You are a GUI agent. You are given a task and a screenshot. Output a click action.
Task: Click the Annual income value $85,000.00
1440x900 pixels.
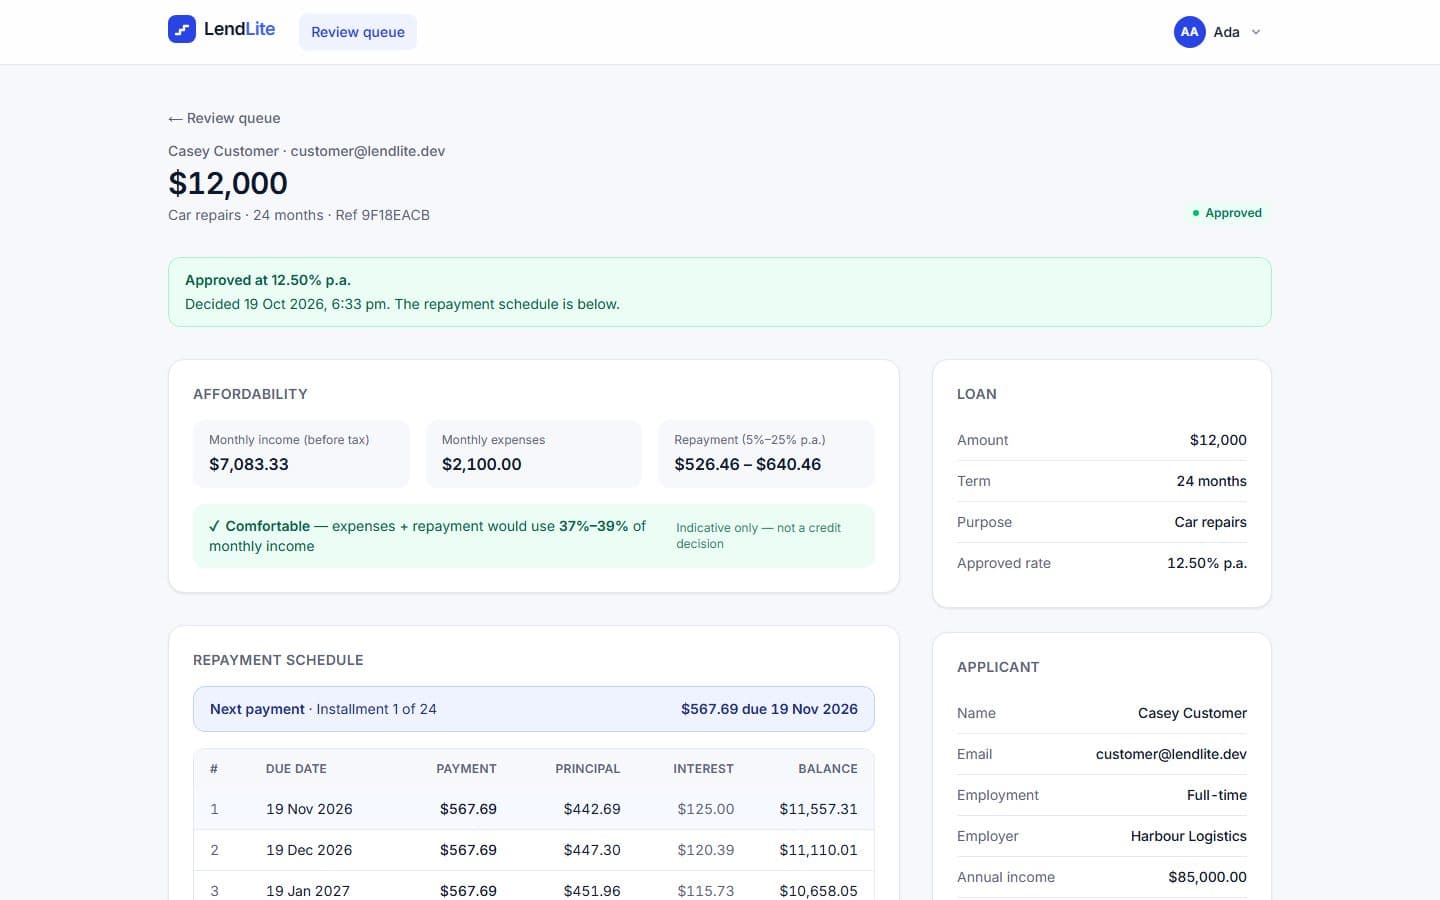[x=1208, y=877]
